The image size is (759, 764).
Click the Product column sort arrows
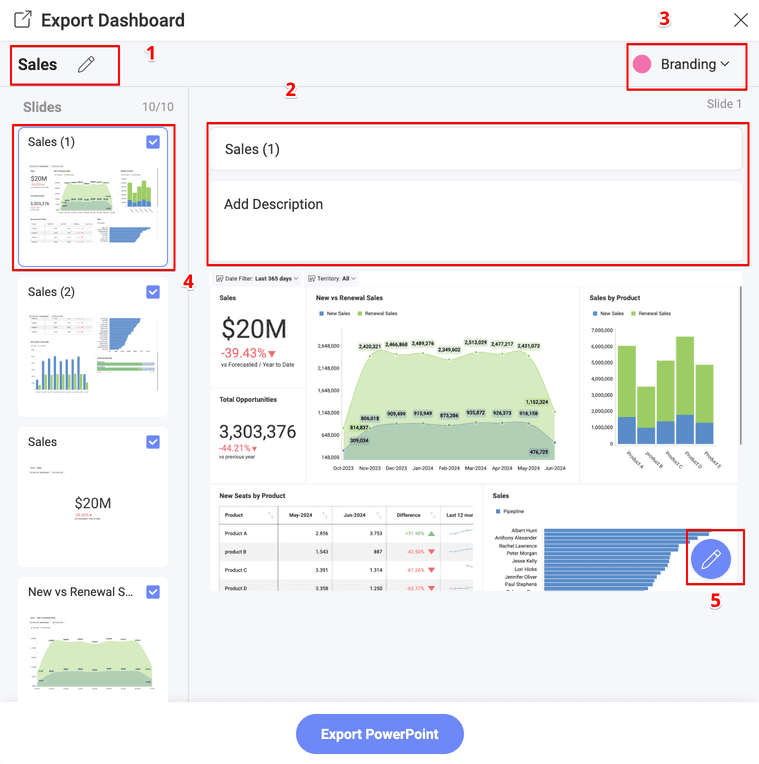point(270,515)
